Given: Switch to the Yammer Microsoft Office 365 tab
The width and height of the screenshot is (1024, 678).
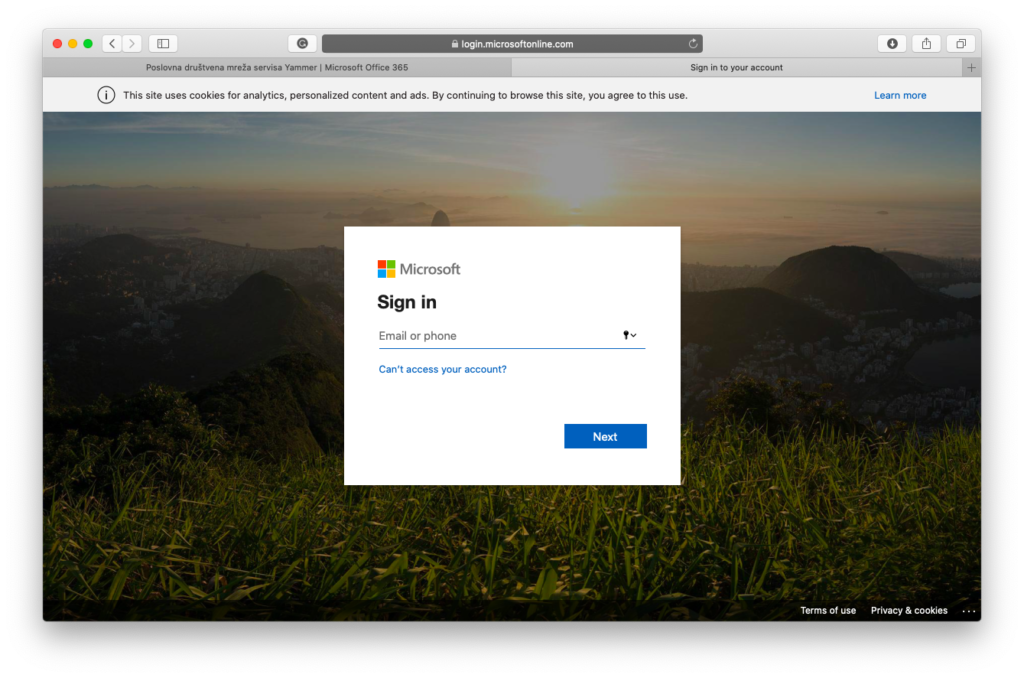Looking at the screenshot, I should tap(277, 68).
